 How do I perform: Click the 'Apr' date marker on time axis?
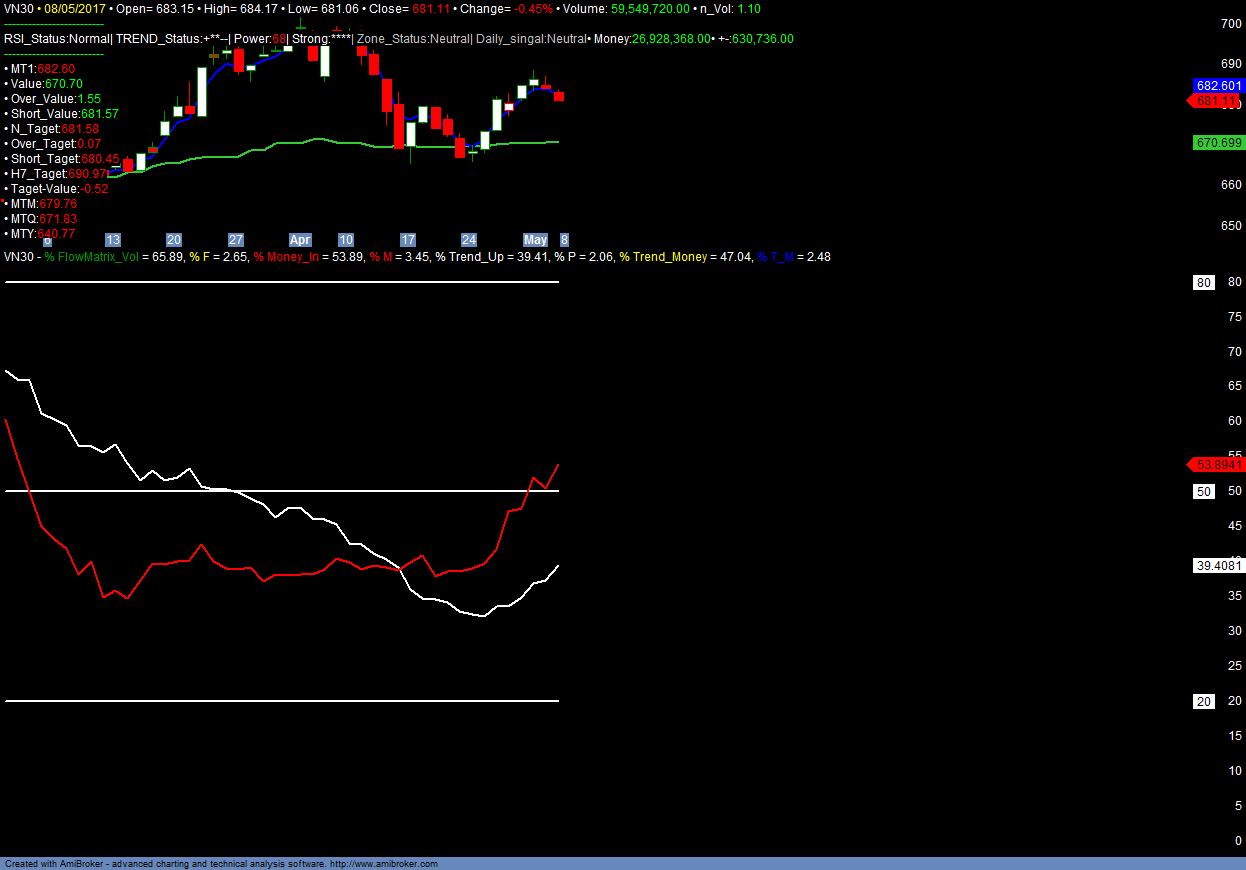click(x=300, y=240)
